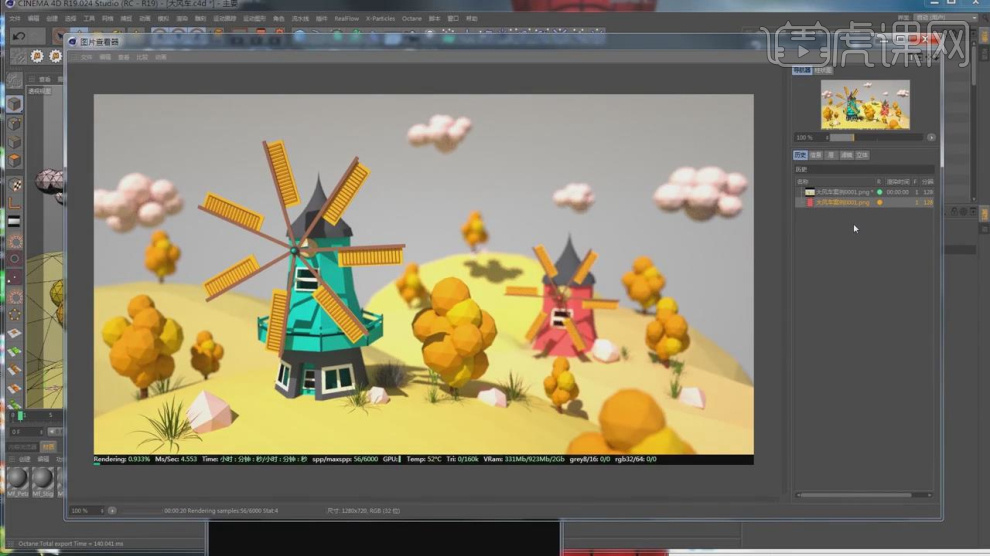Select the texture mode checkerboard icon
The width and height of the screenshot is (990, 556).
tap(14, 186)
